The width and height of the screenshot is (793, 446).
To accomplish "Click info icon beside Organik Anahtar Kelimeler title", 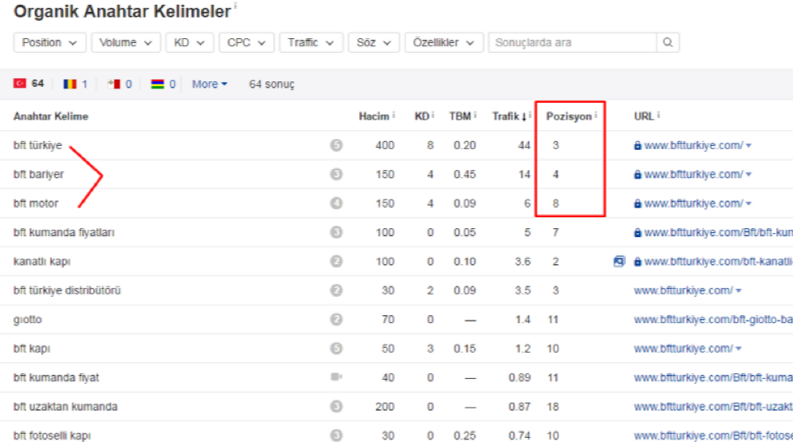I will pos(235,6).
